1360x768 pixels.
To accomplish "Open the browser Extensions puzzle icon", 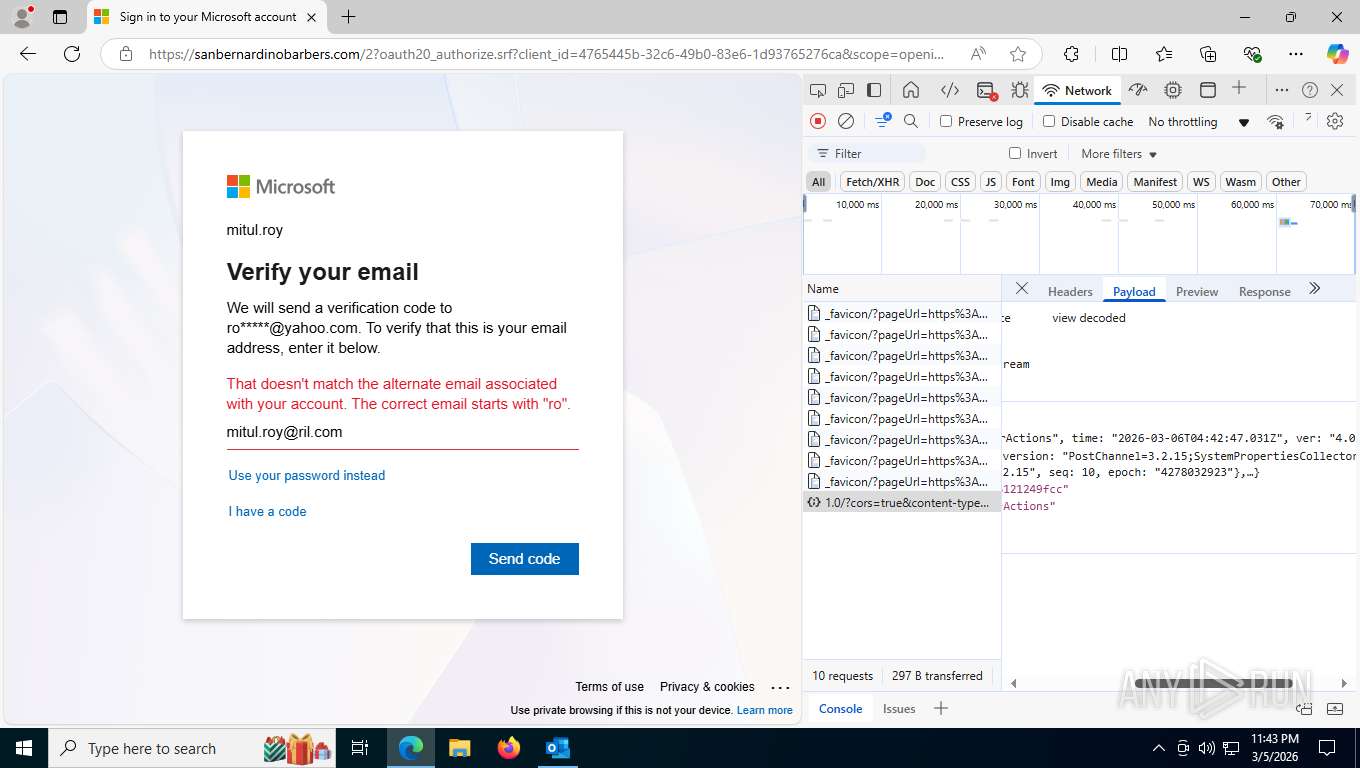I will pyautogui.click(x=1071, y=54).
